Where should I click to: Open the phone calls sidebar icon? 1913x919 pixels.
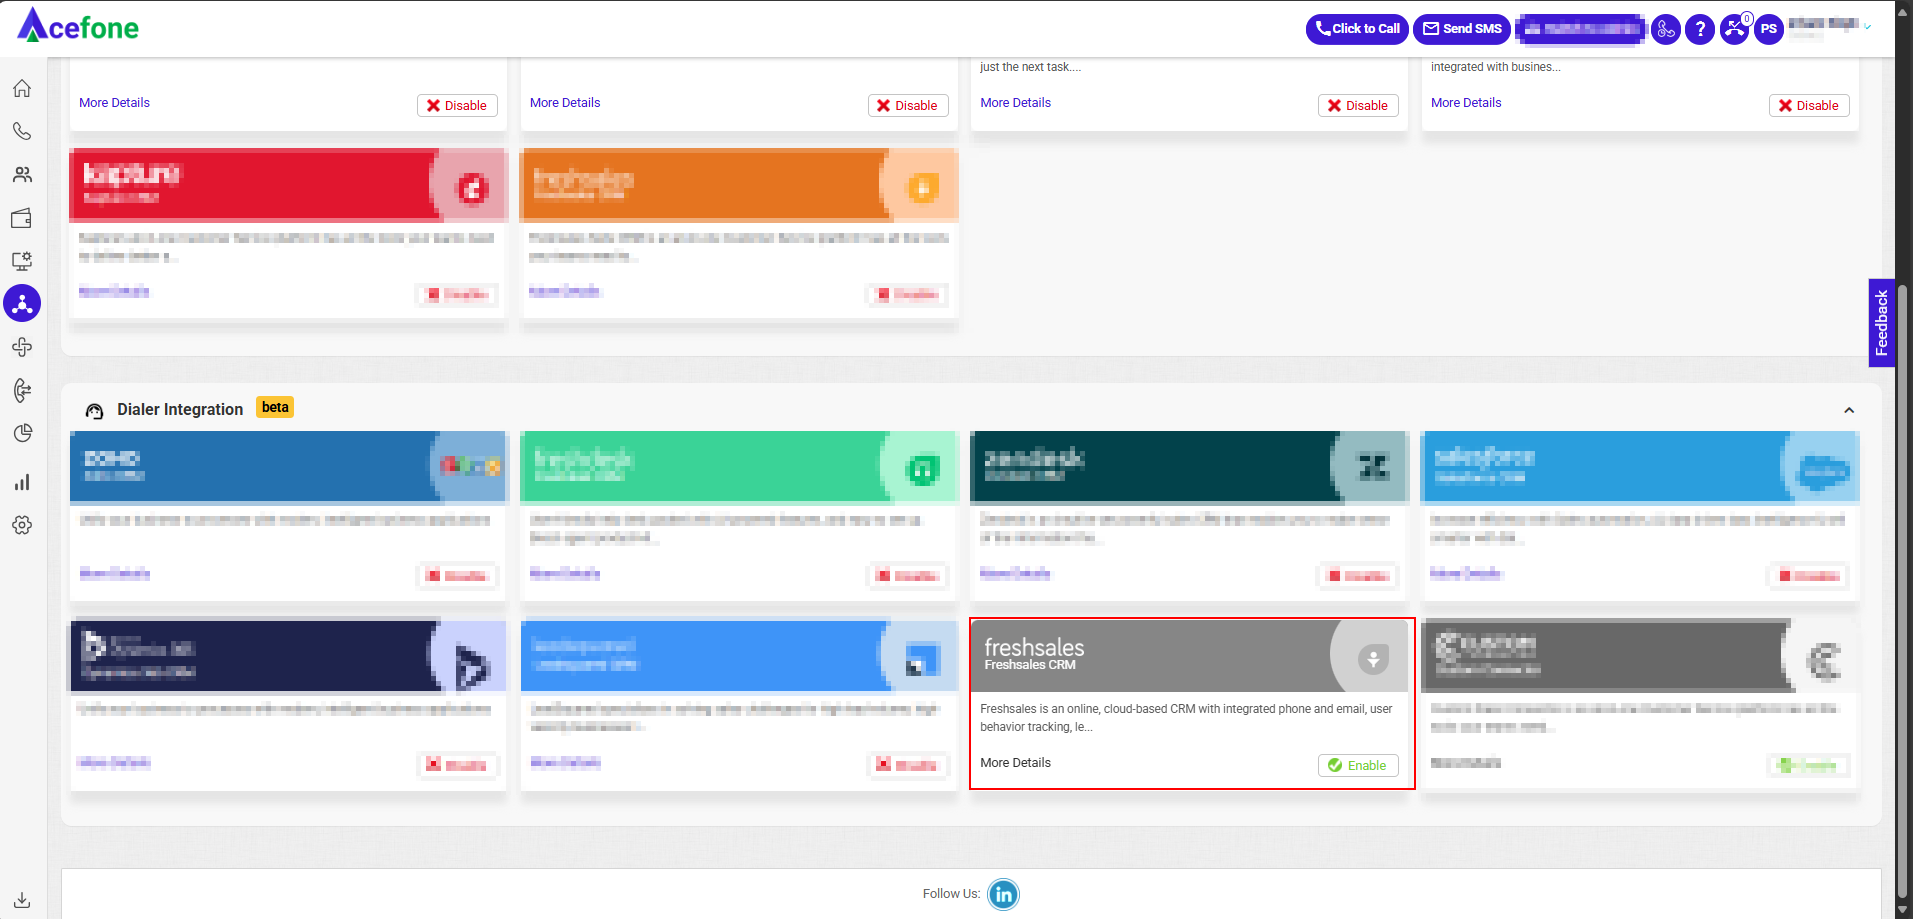[x=22, y=132]
